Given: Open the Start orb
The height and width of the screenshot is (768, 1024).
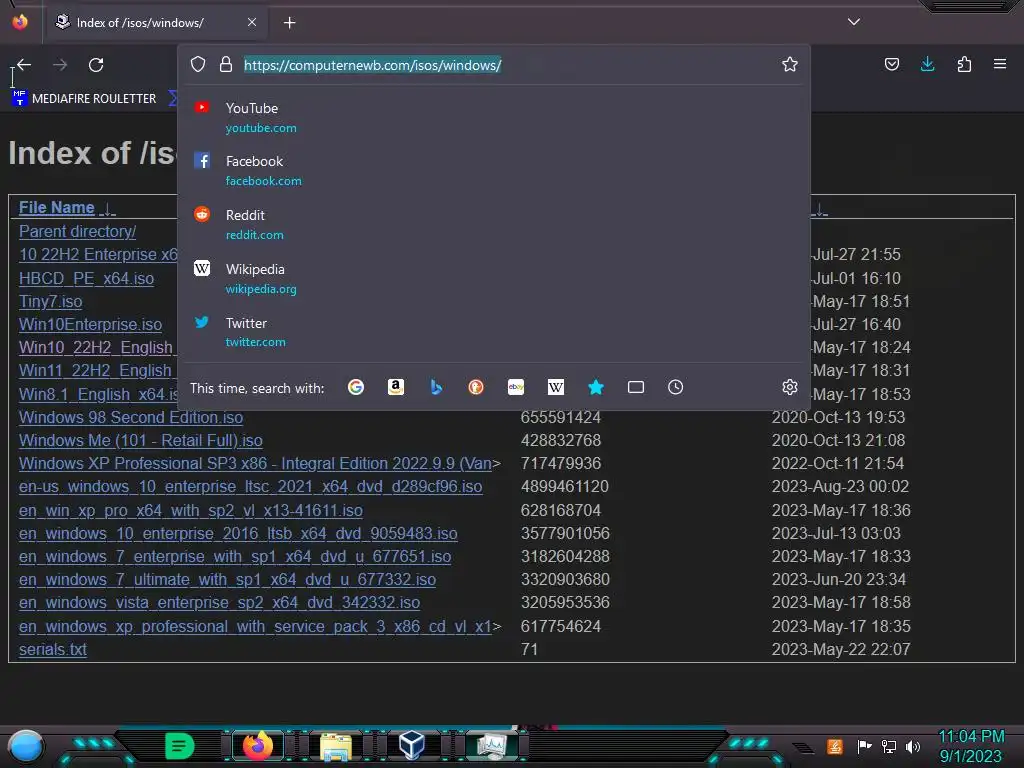Looking at the screenshot, I should coord(25,746).
